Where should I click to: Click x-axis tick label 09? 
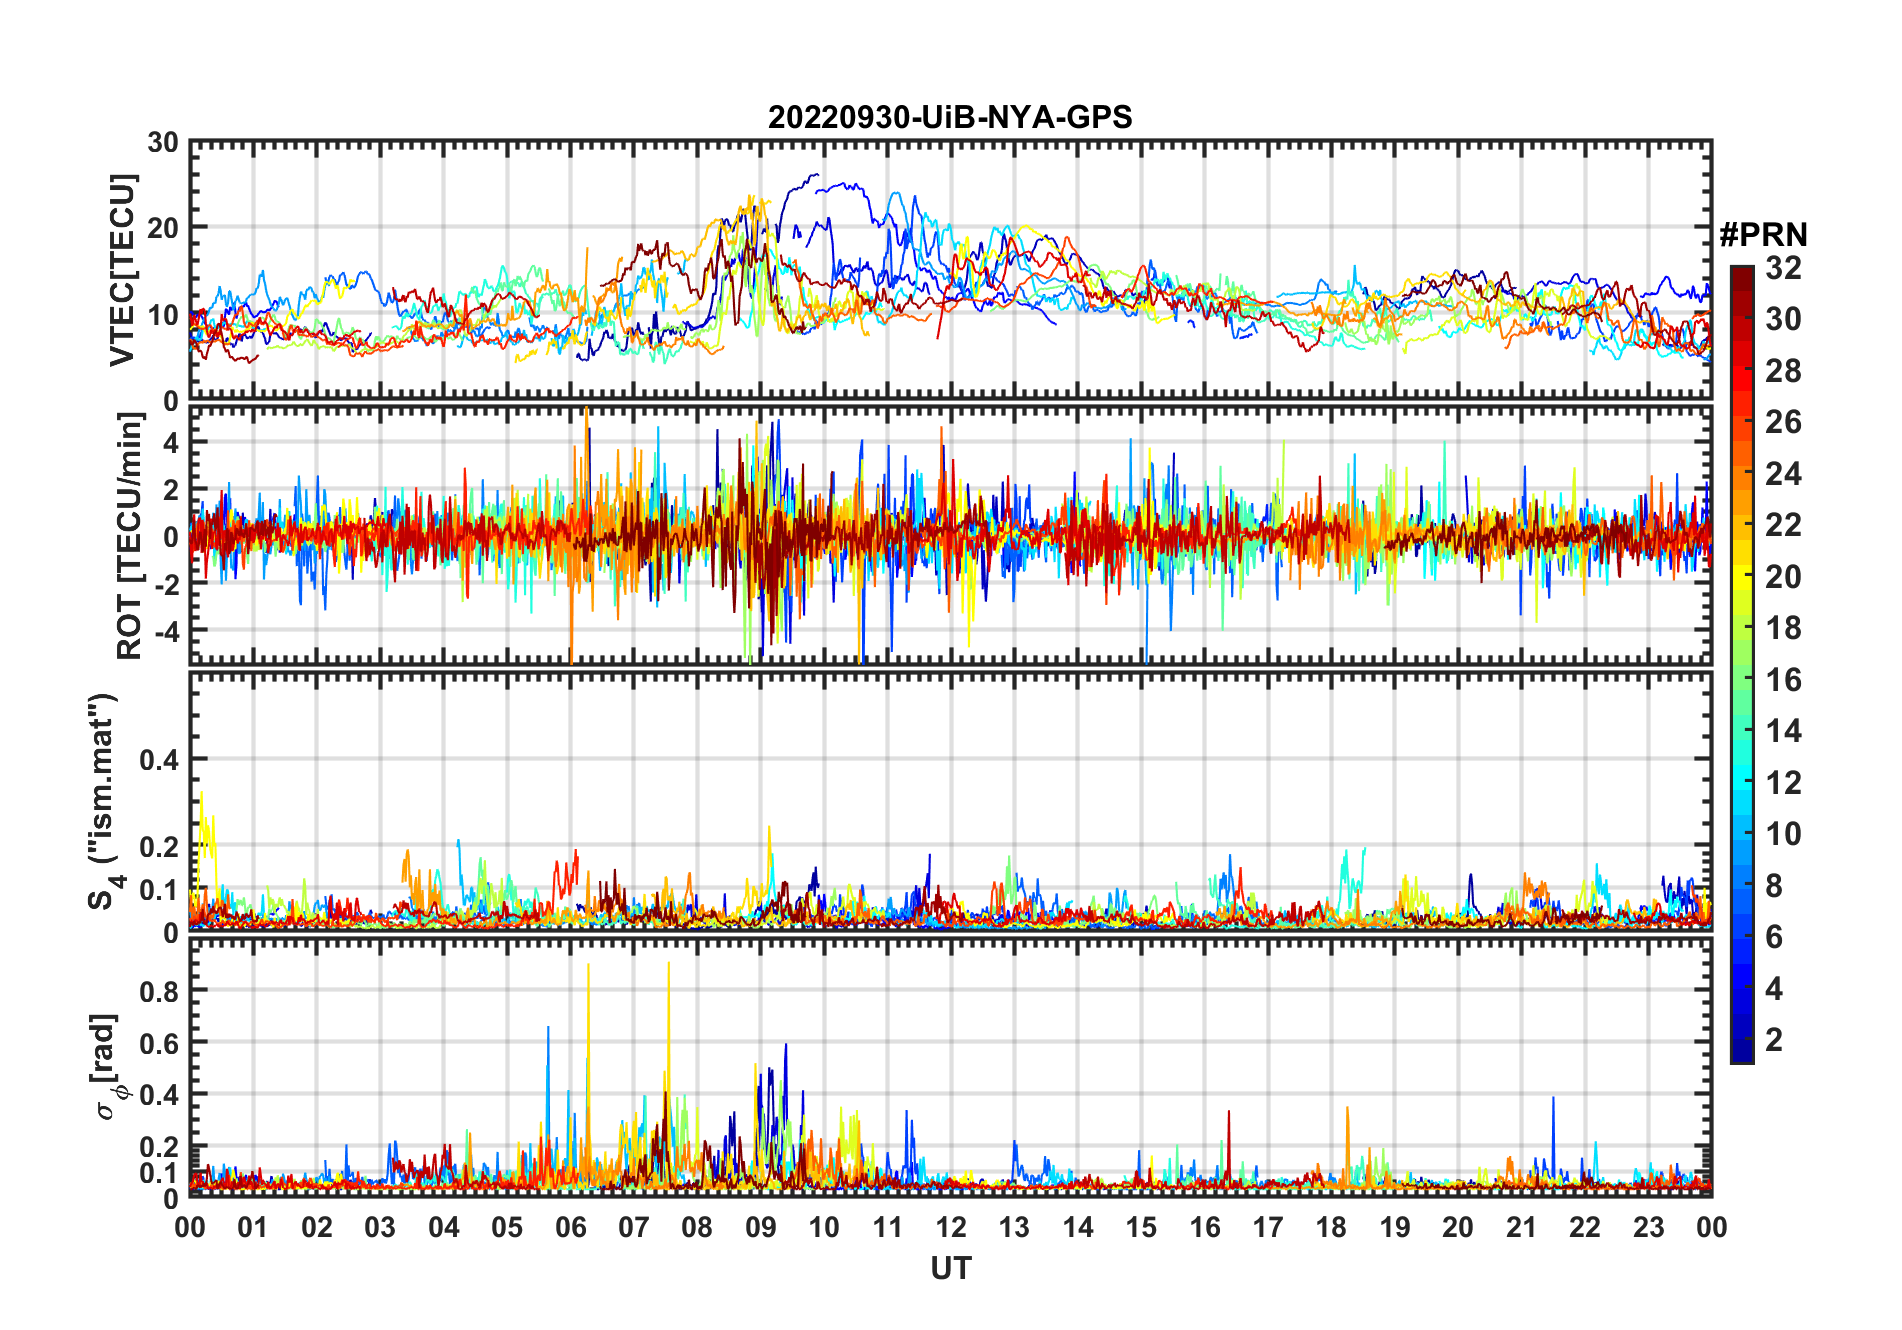[761, 1227]
